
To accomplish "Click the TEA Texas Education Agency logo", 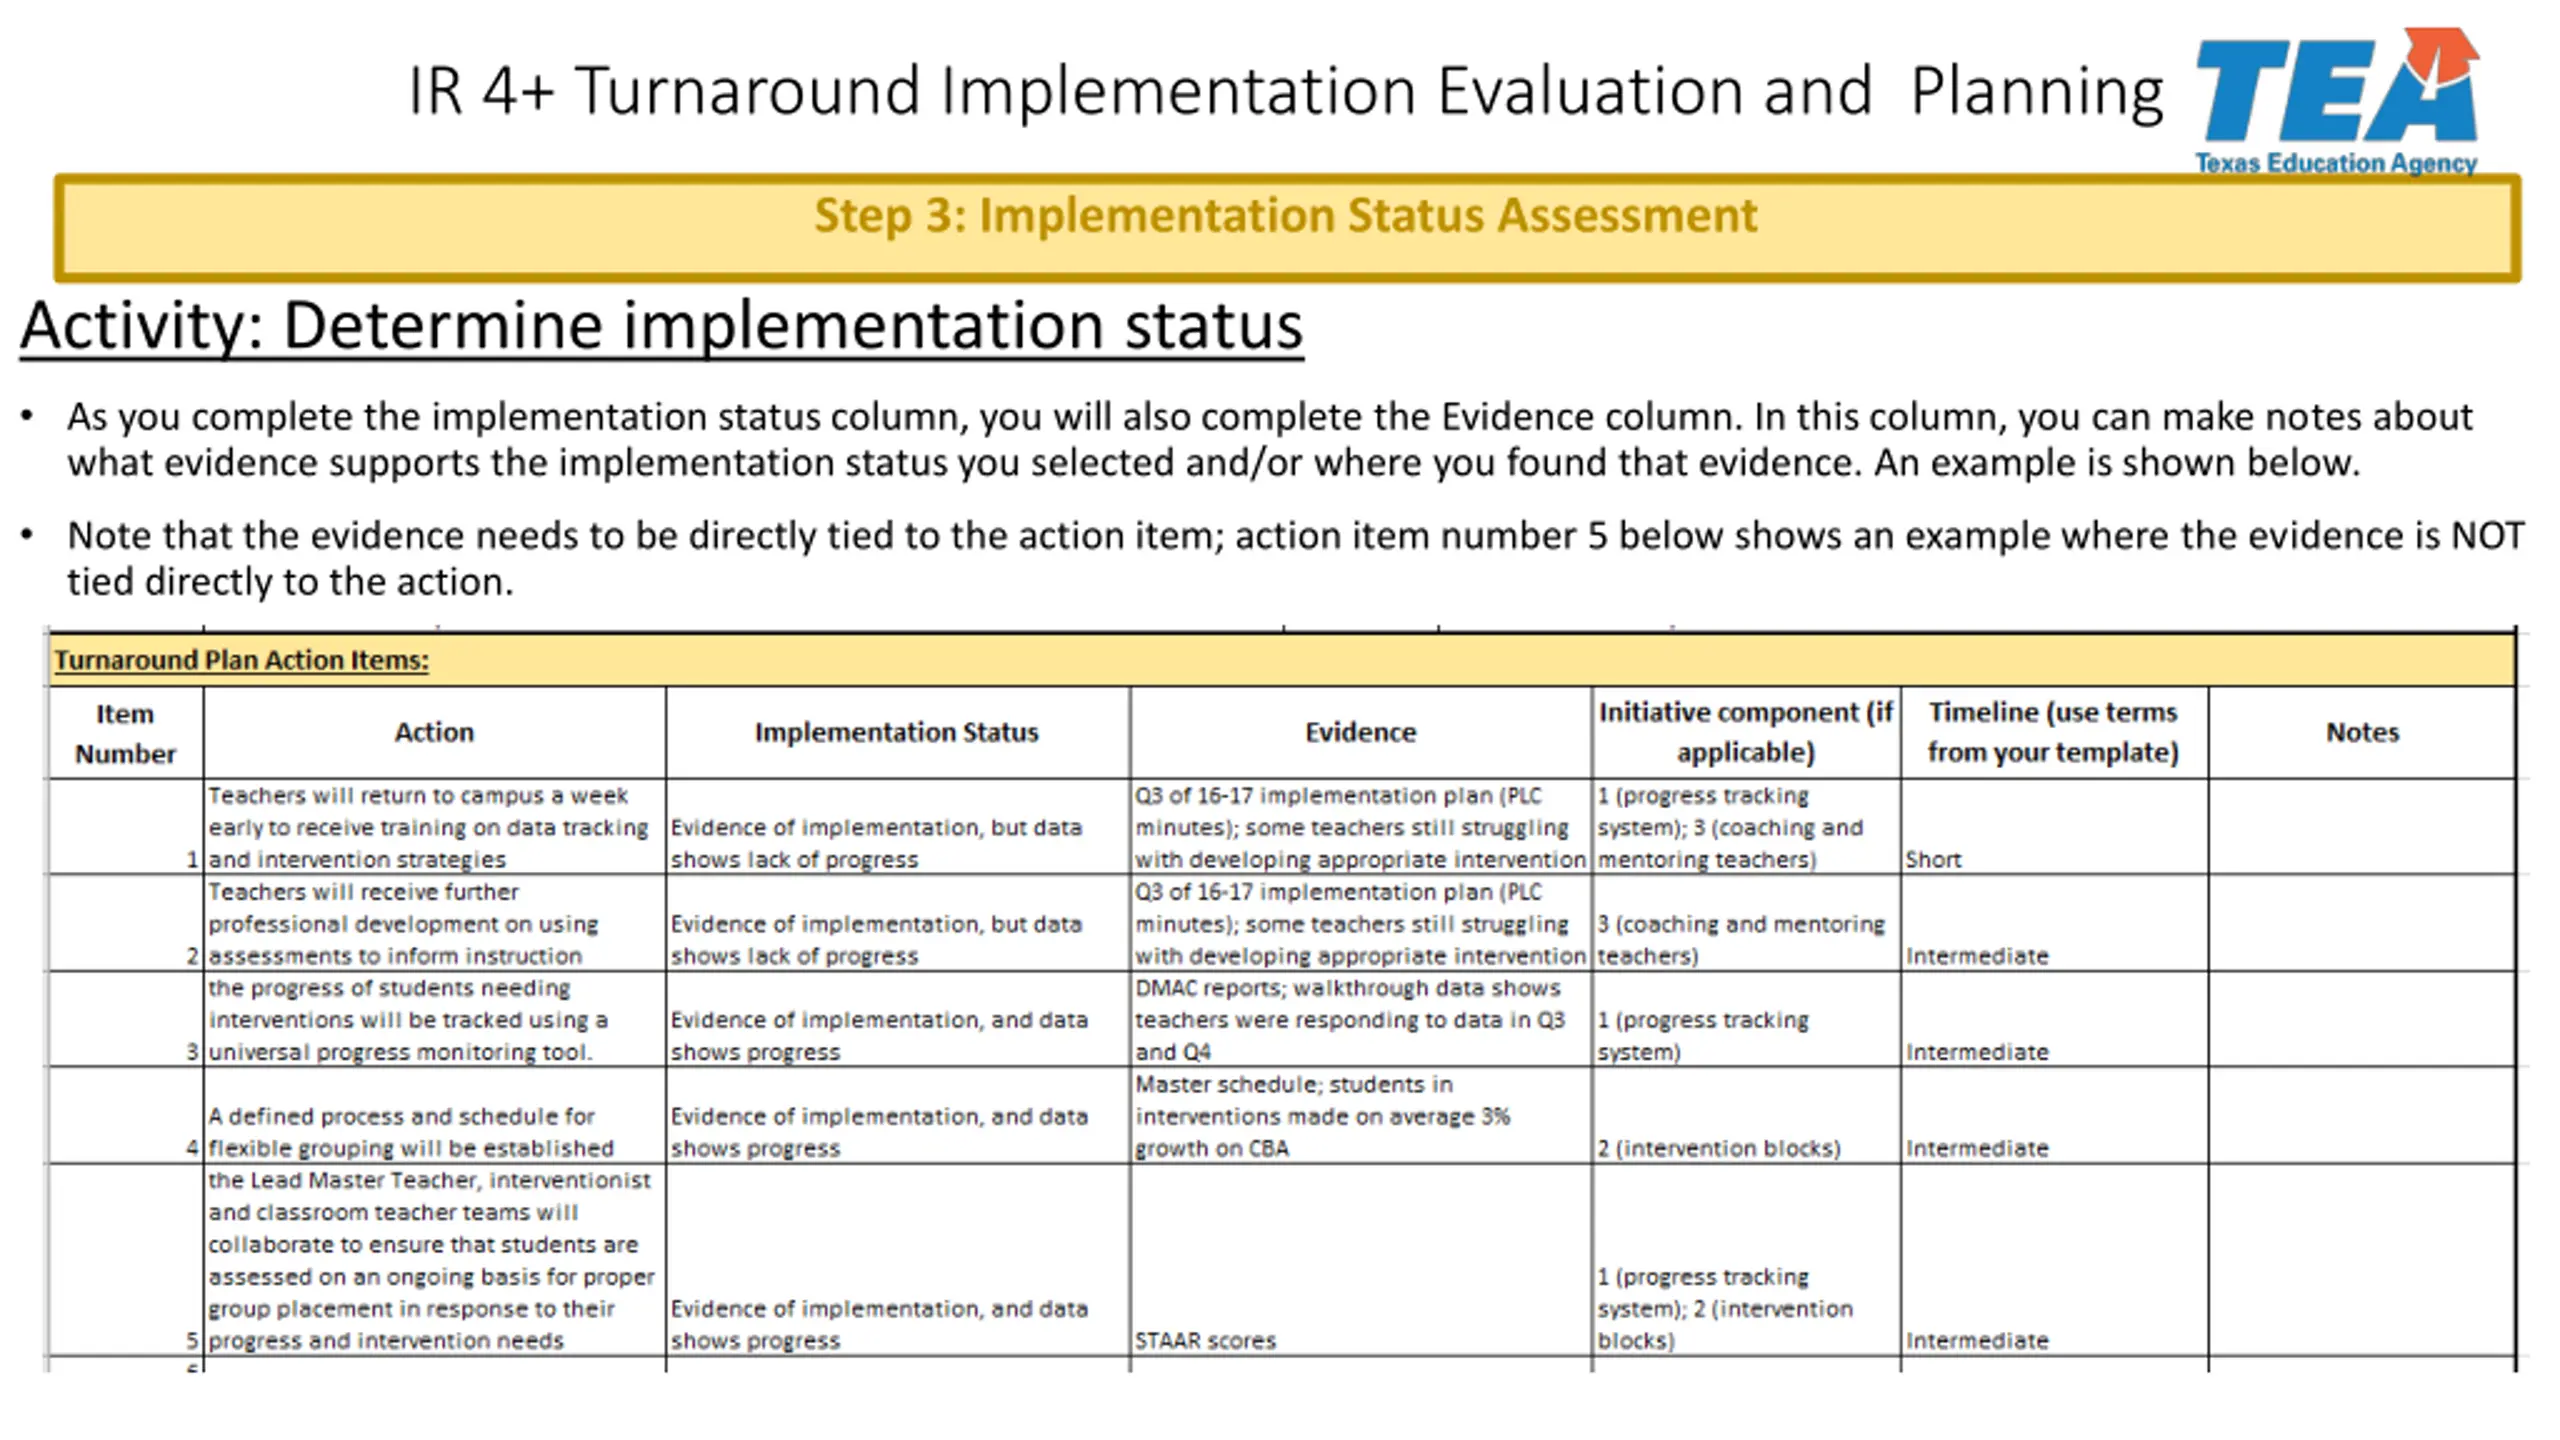I will tap(2336, 102).
